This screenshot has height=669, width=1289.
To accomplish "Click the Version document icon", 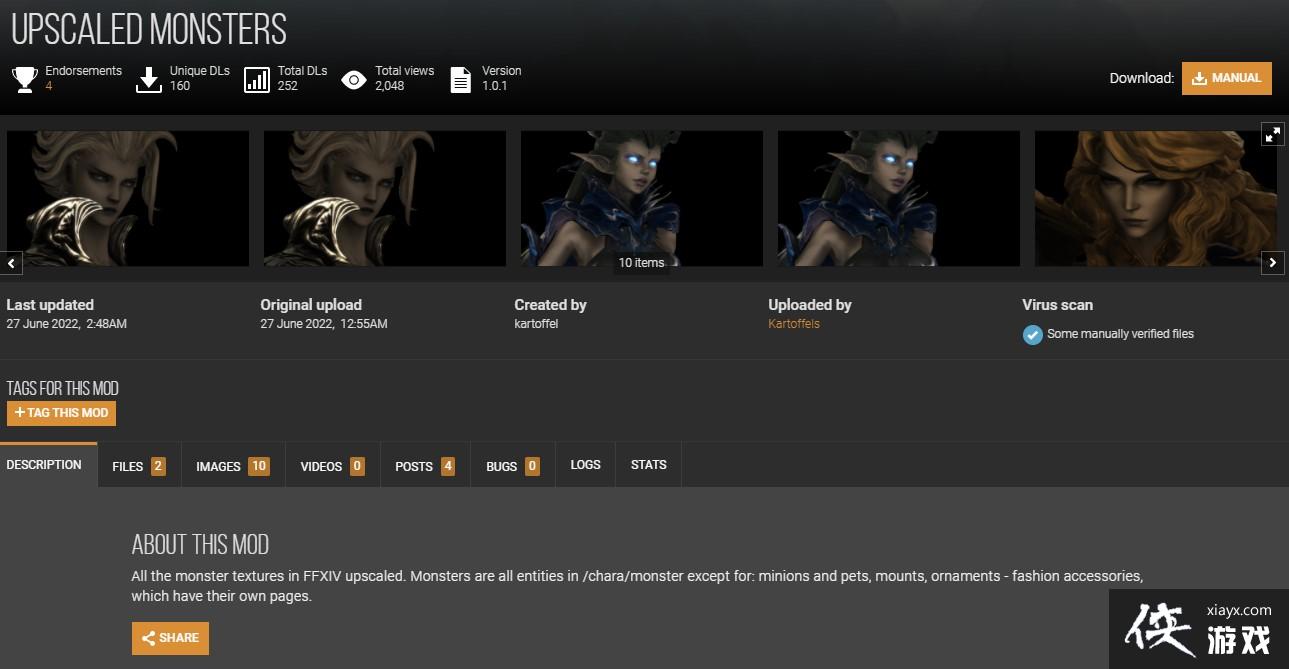I will 460,80.
